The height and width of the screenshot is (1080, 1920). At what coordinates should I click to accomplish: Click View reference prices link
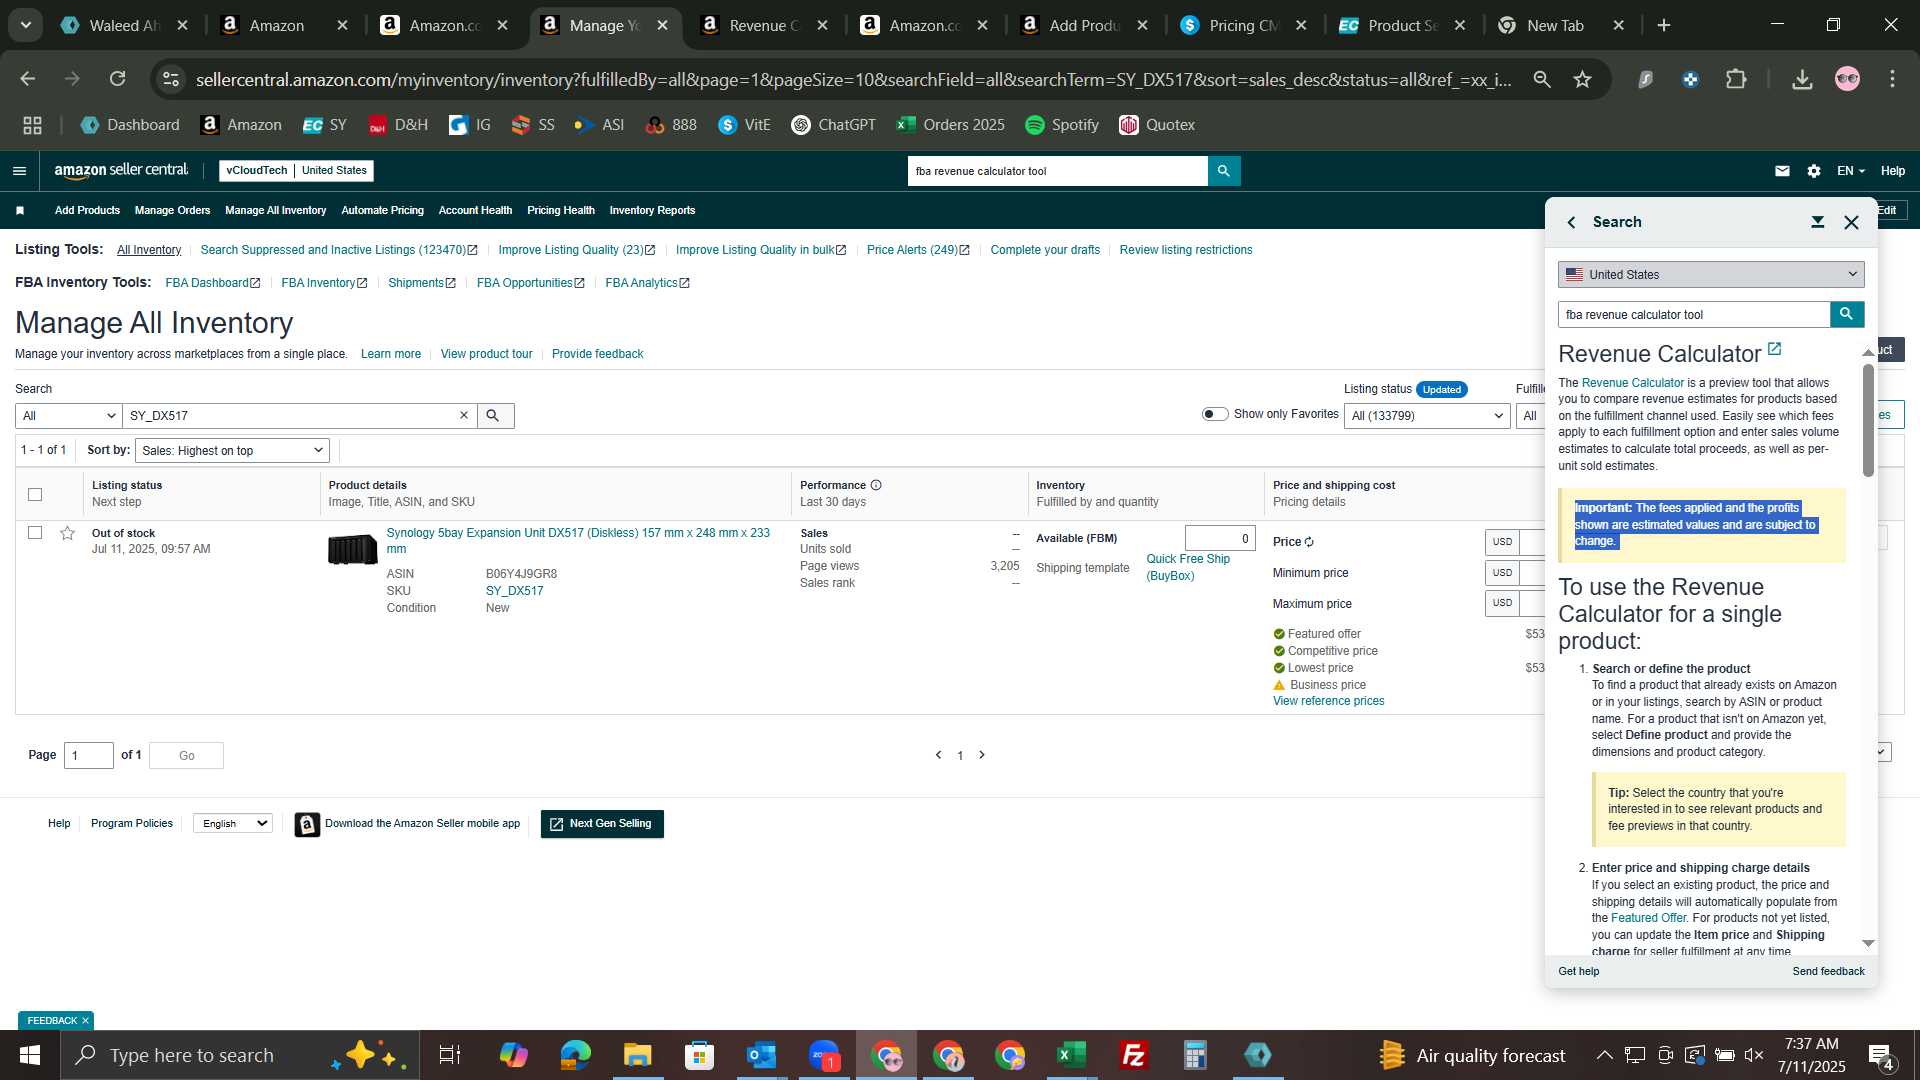tap(1328, 701)
